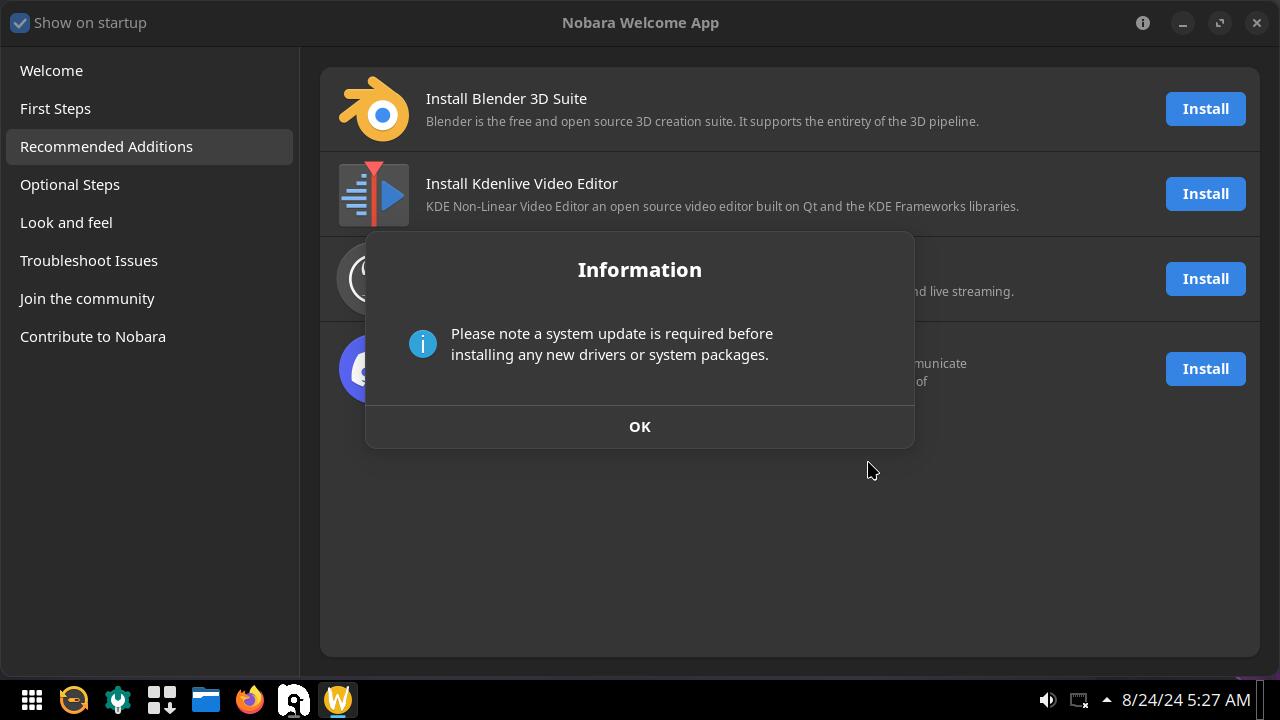
Task: Launch the package manager taskbar icon
Action: tap(162, 700)
